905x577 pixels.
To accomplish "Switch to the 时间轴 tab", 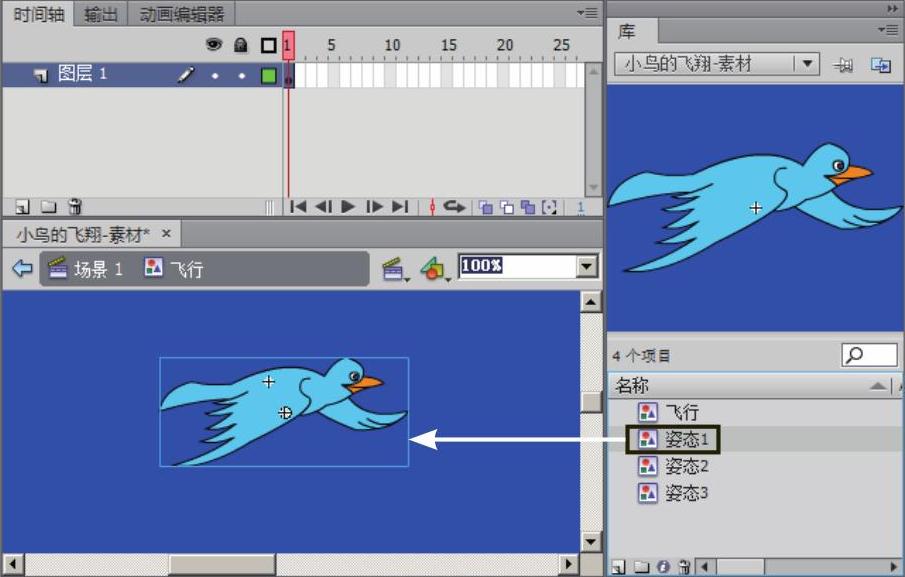I will [x=39, y=14].
